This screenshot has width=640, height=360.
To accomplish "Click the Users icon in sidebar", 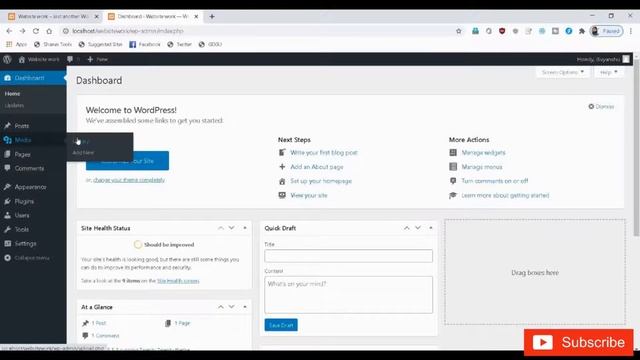I will pos(7,215).
